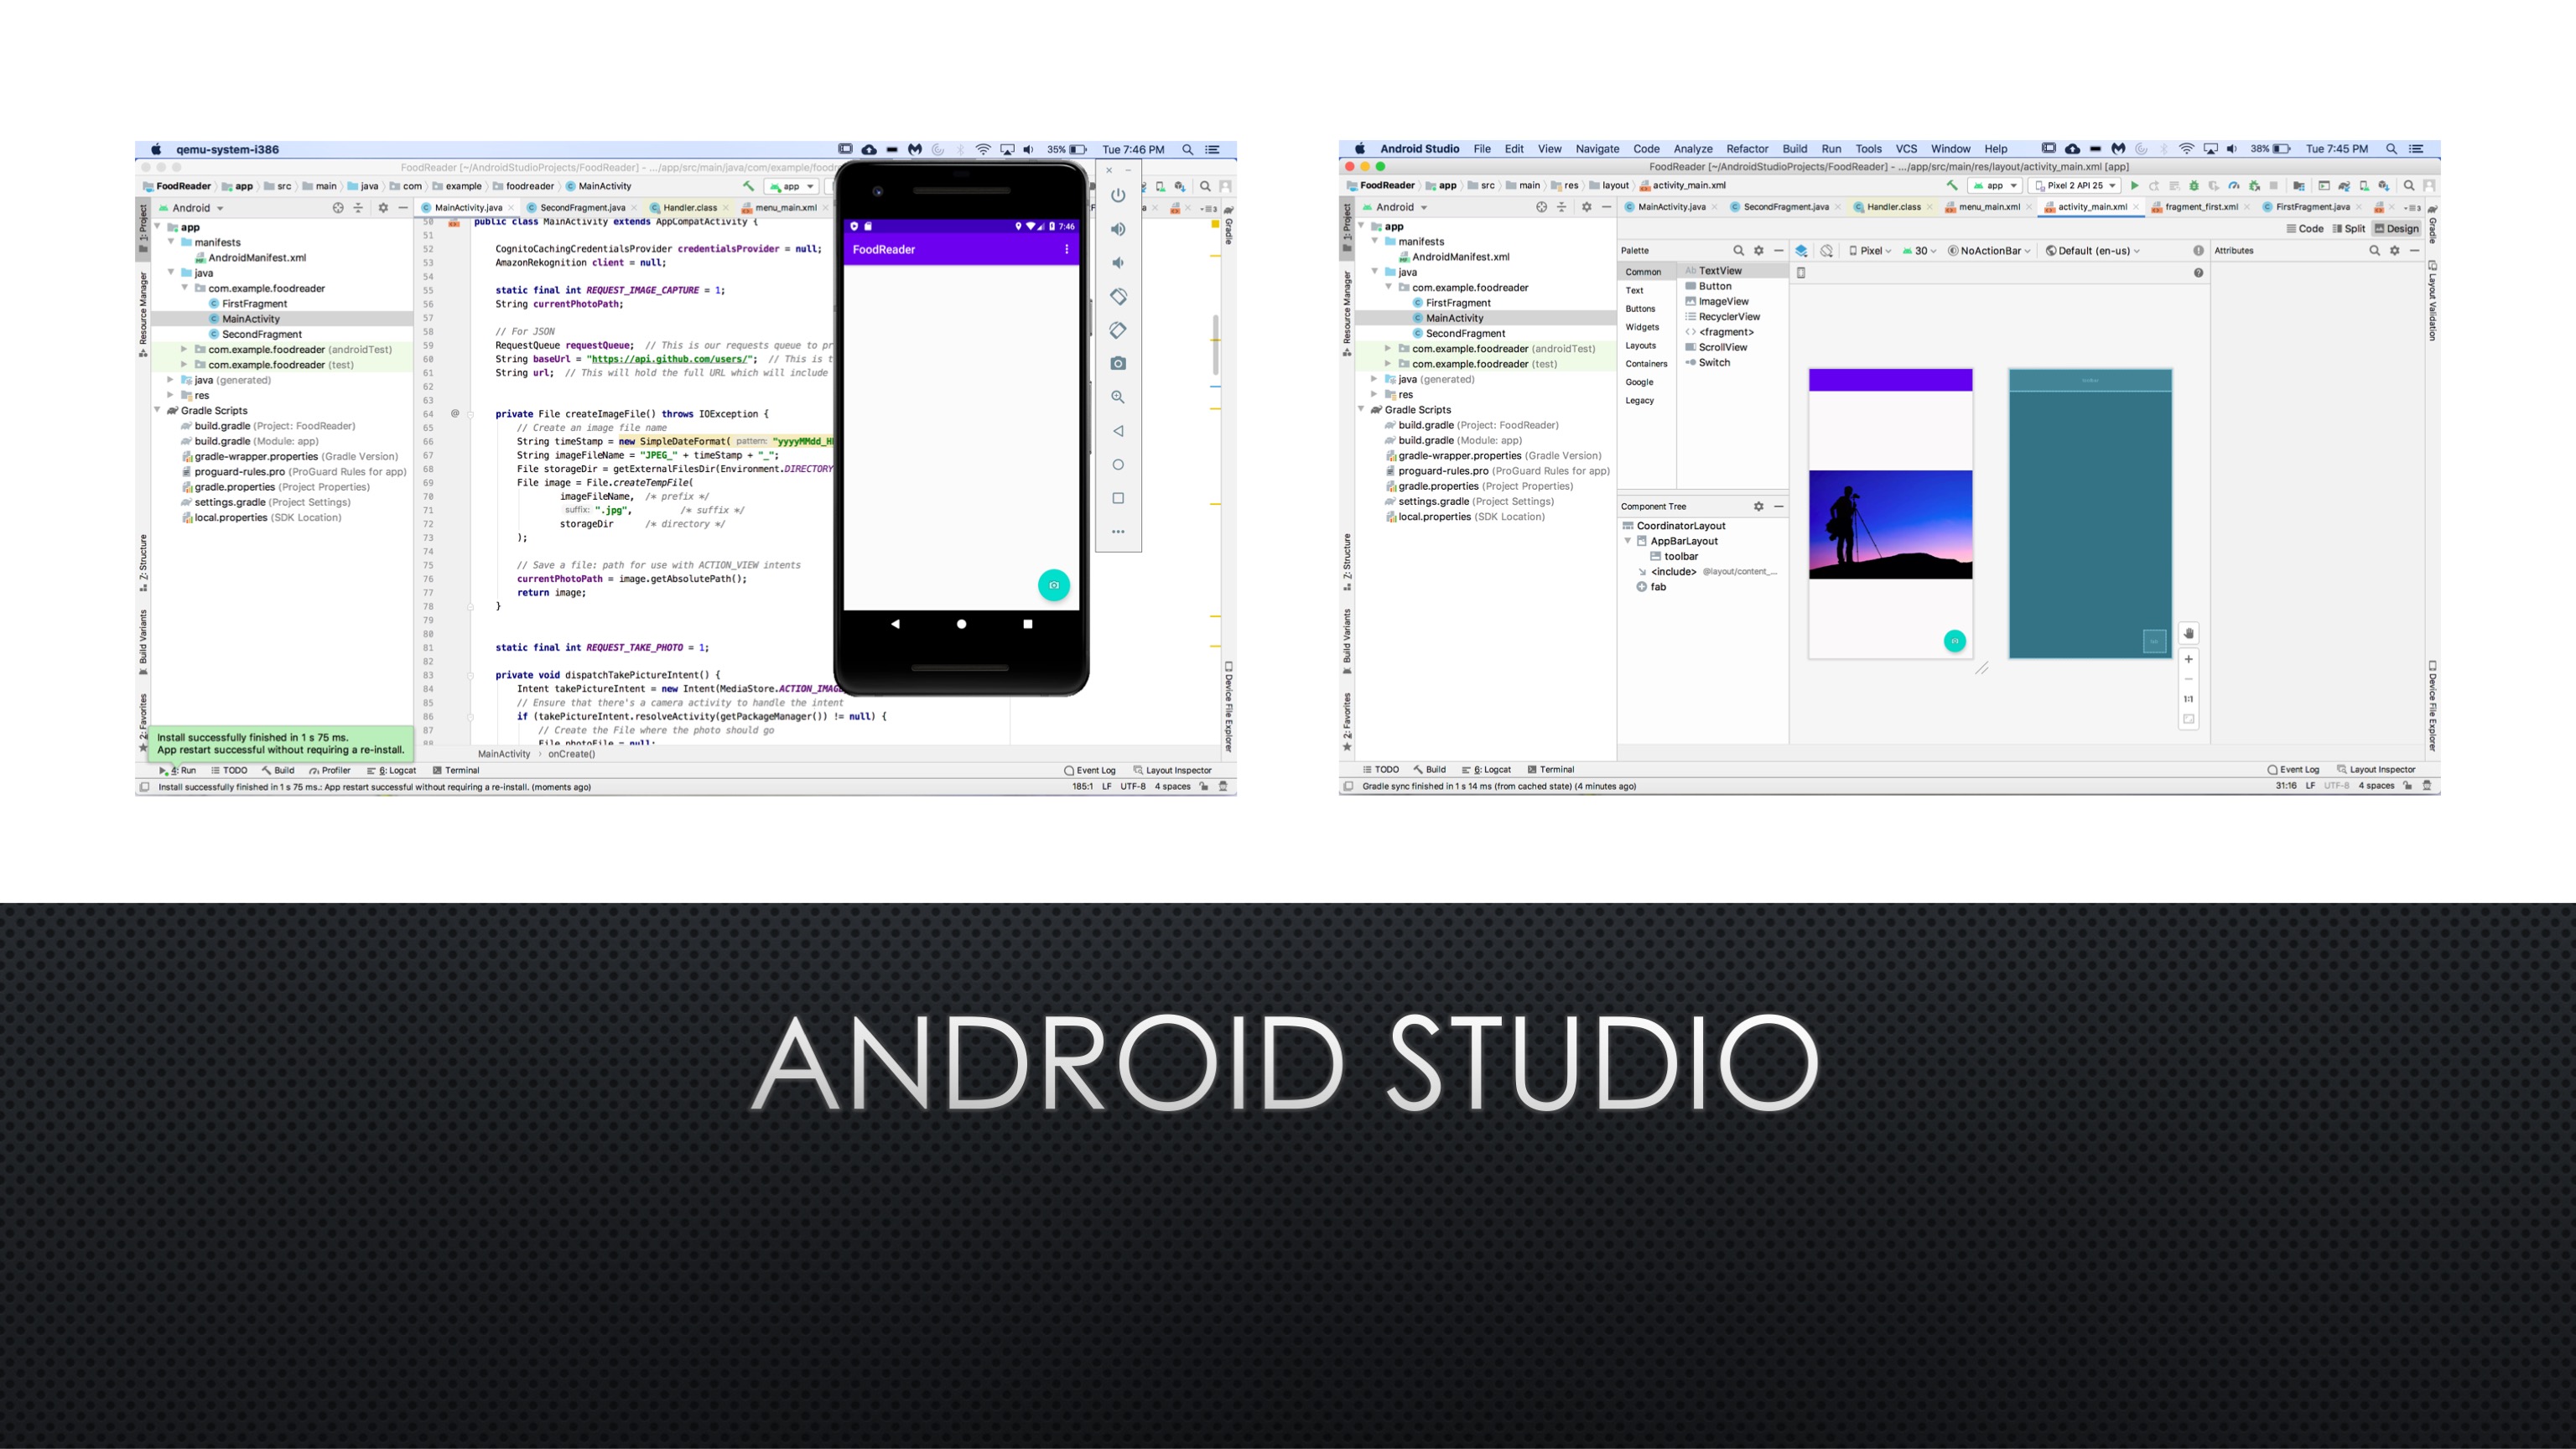
Task: Collapse AppBarLayout in Component Tree
Action: click(1628, 541)
